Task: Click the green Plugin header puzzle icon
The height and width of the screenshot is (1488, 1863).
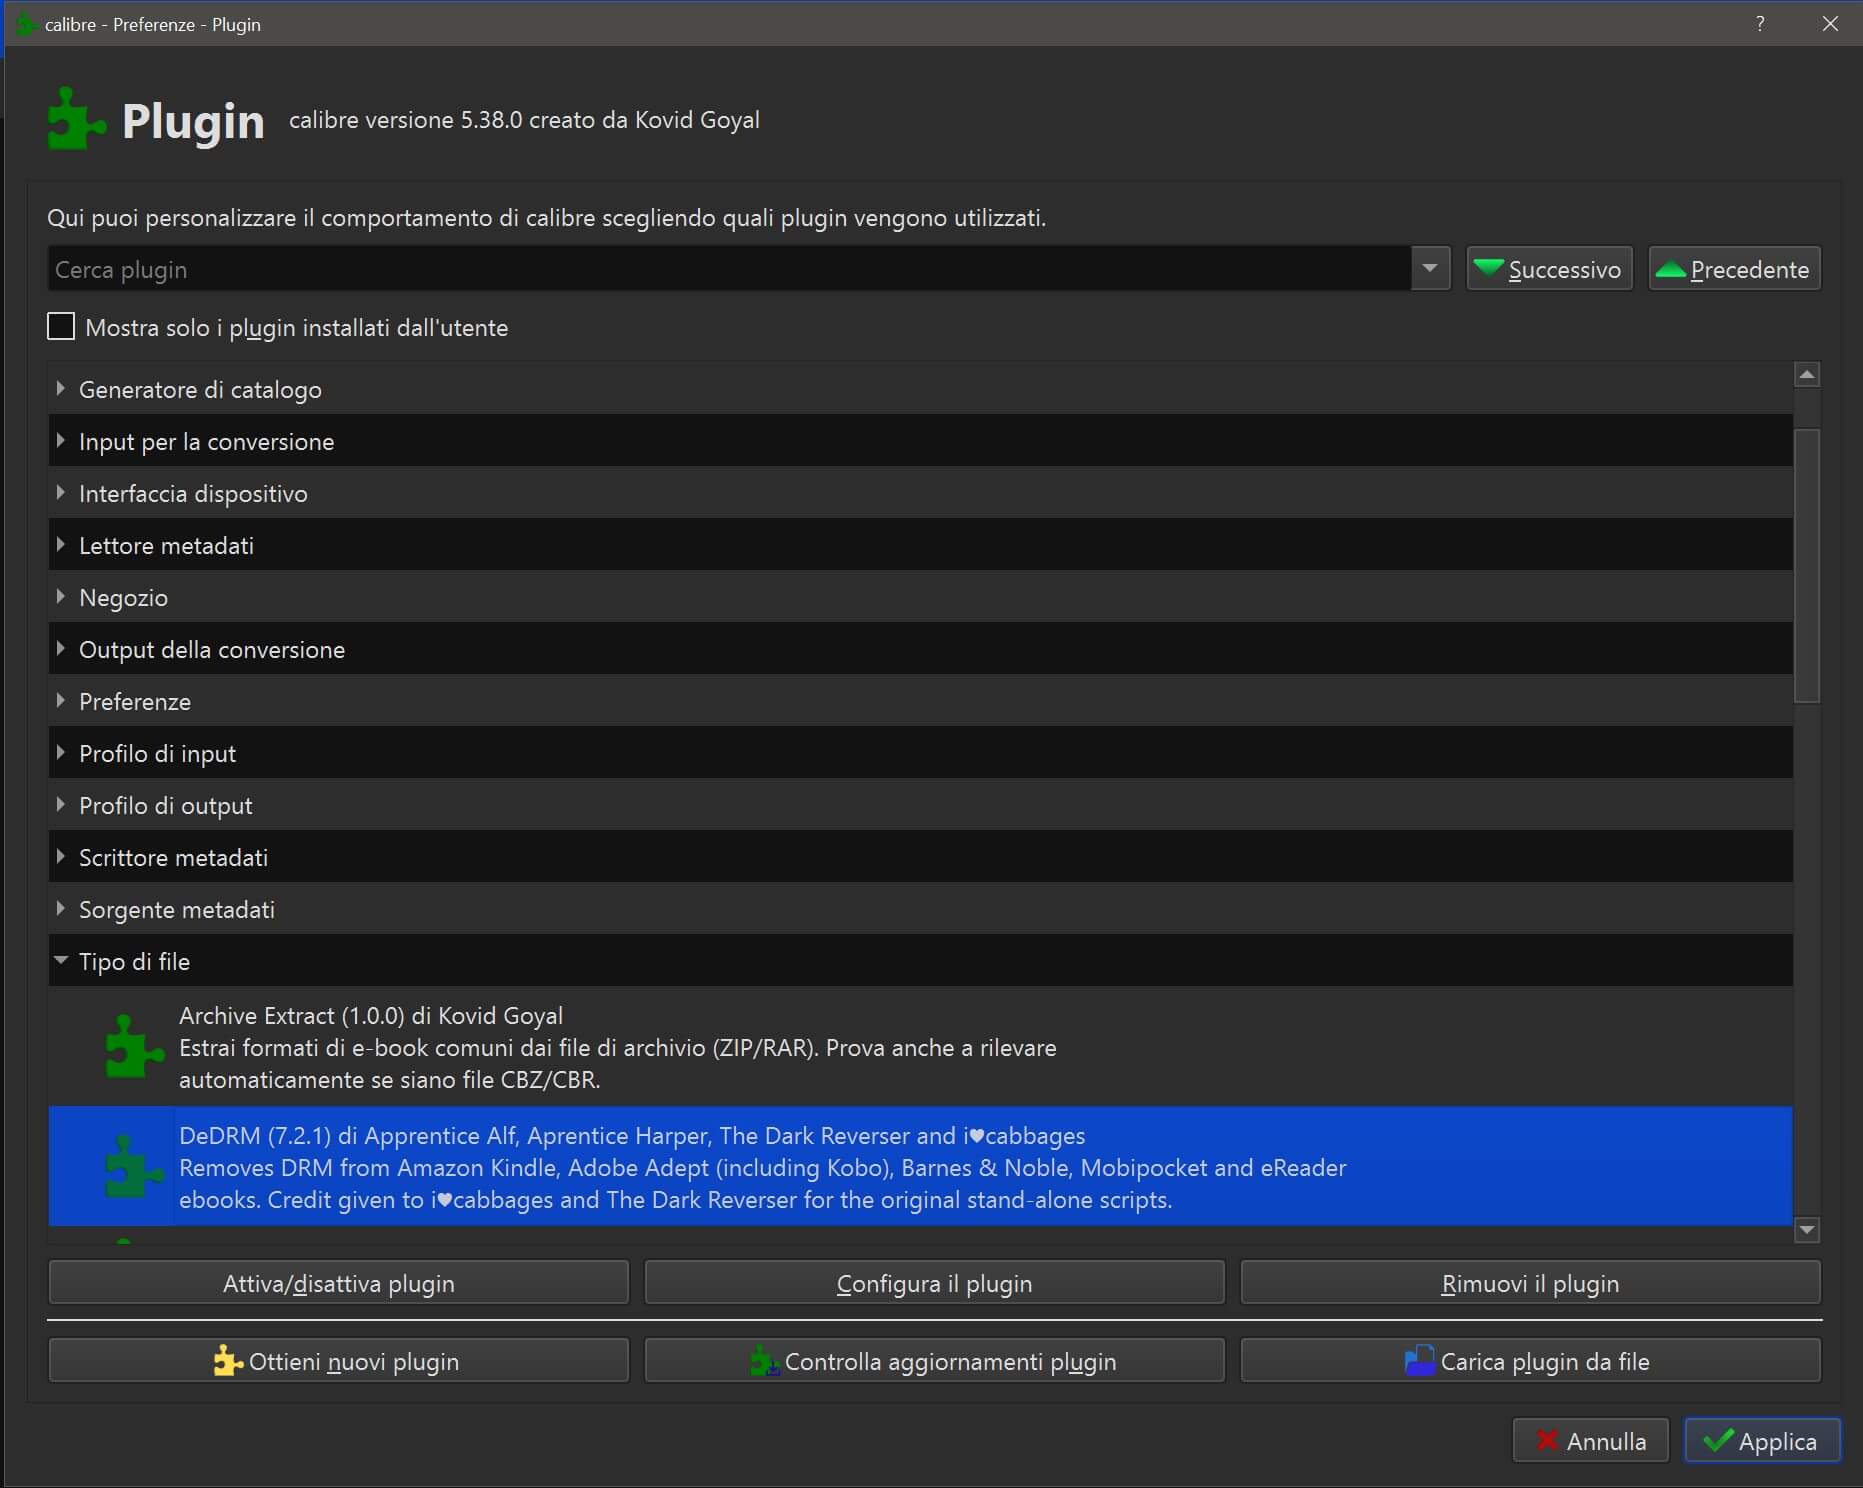Action: (76, 120)
